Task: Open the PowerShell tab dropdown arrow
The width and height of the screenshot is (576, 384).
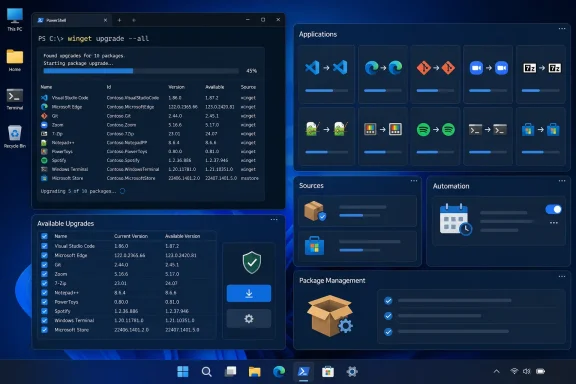Action: (x=134, y=20)
